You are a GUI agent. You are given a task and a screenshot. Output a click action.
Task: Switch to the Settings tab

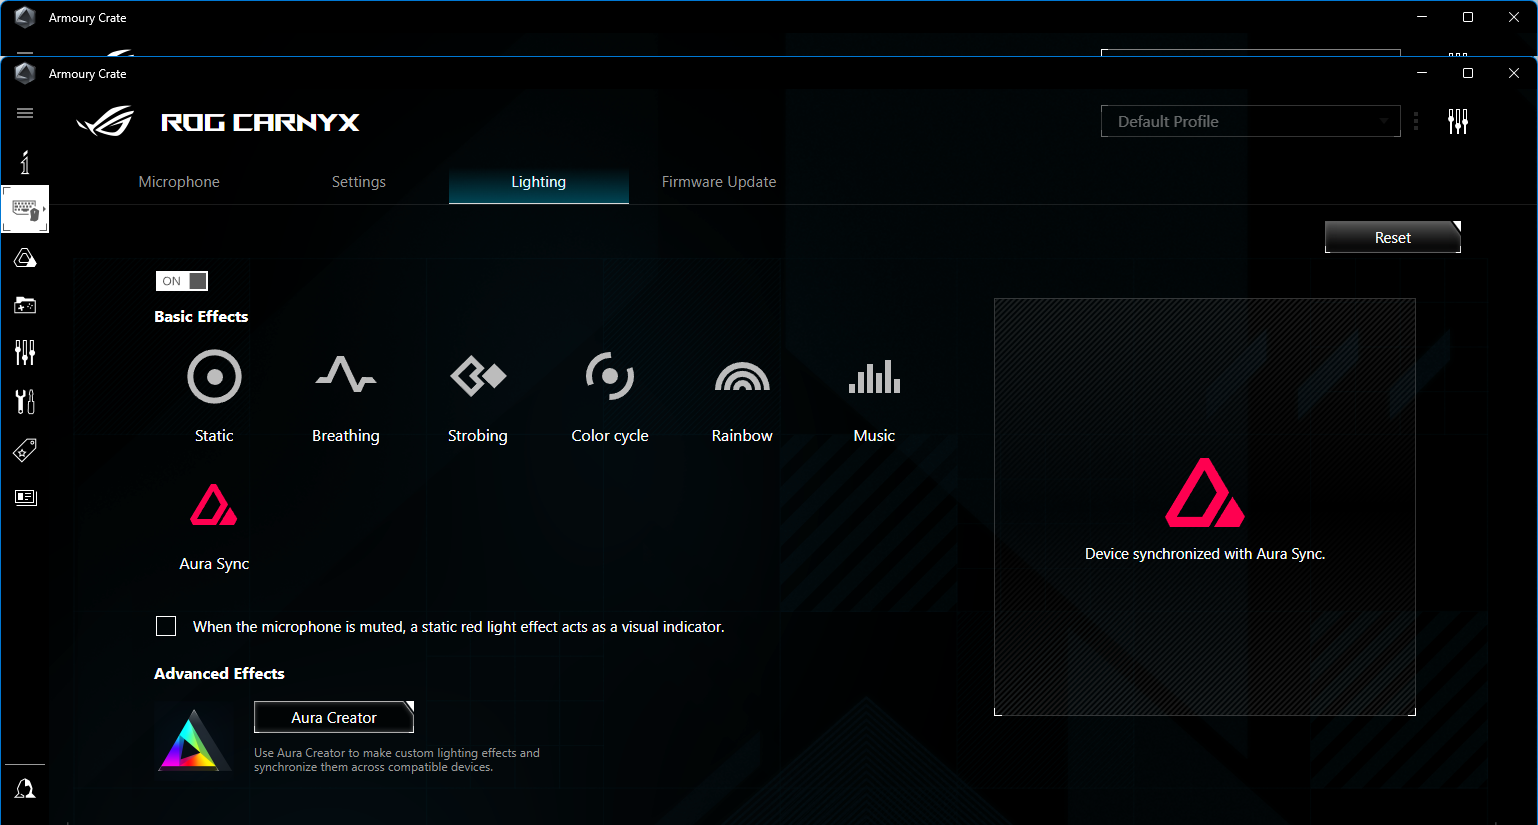pos(359,182)
